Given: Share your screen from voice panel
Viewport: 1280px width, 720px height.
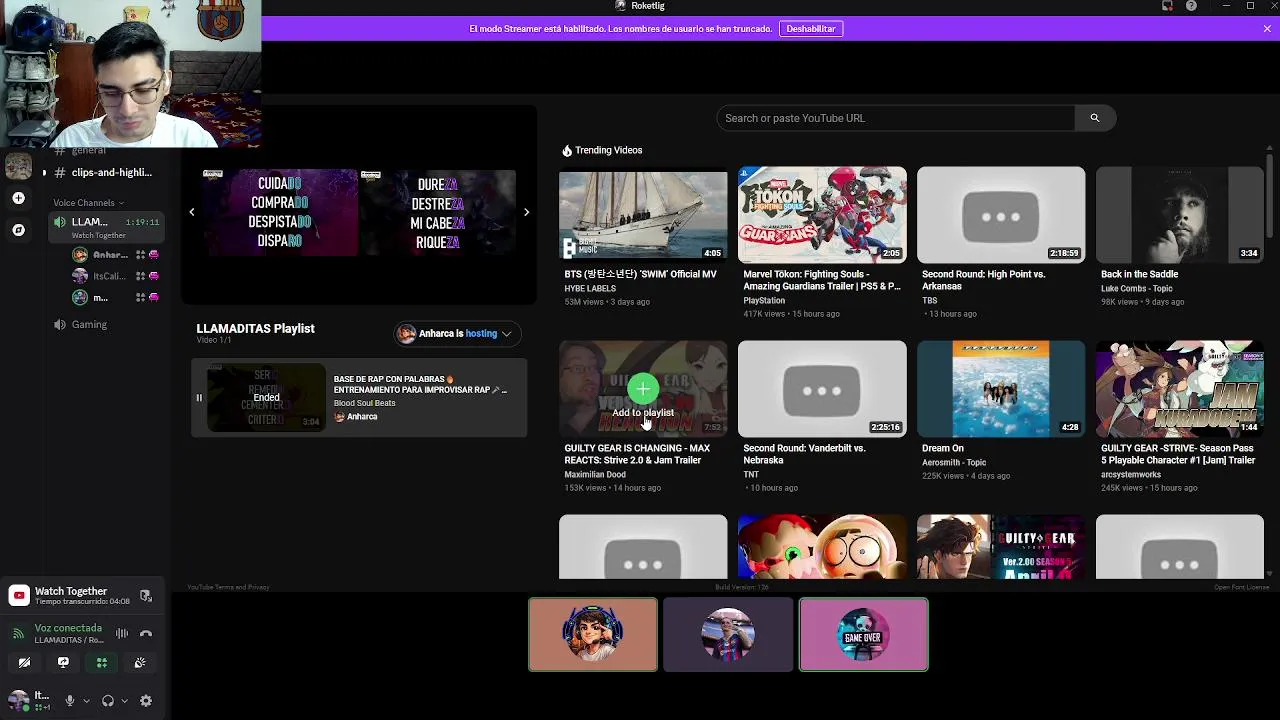Looking at the screenshot, I should [63, 662].
